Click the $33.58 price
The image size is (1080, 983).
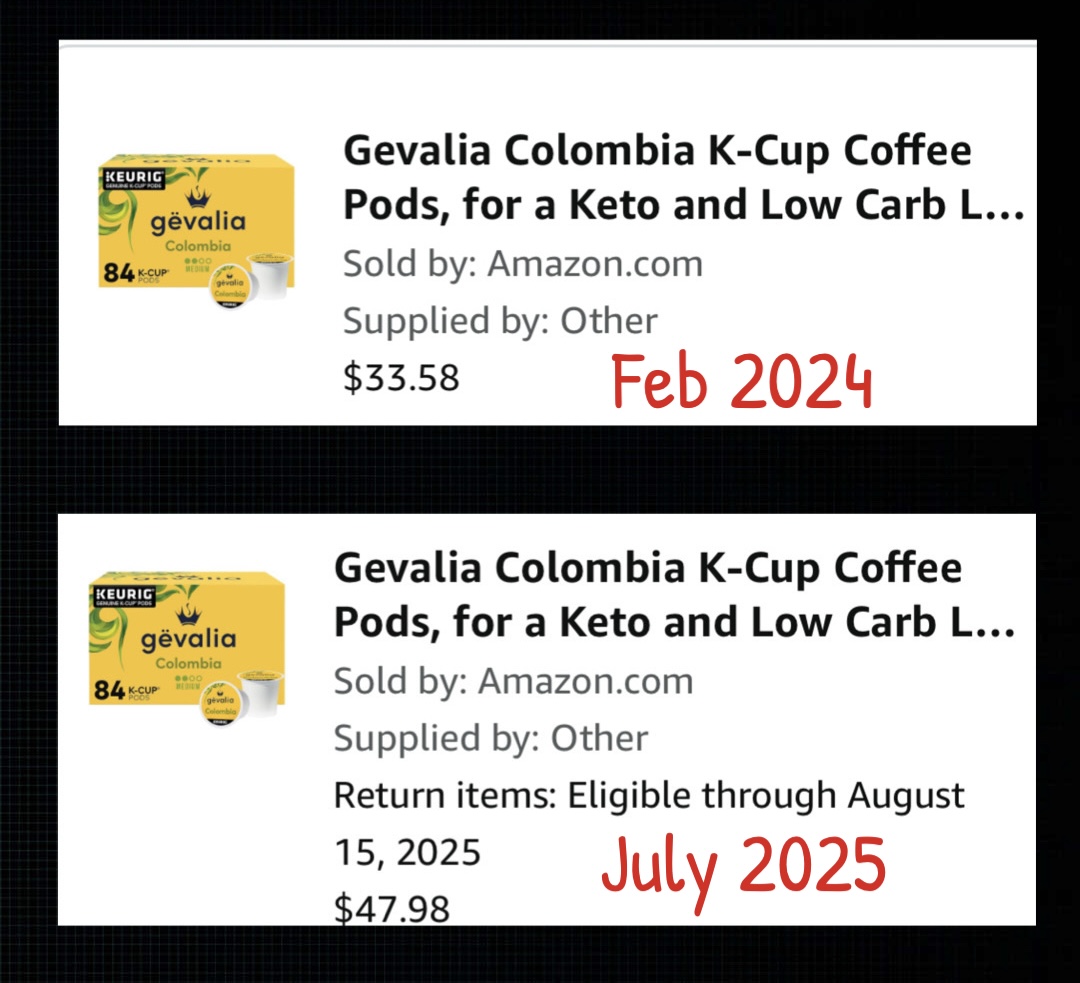(x=401, y=377)
